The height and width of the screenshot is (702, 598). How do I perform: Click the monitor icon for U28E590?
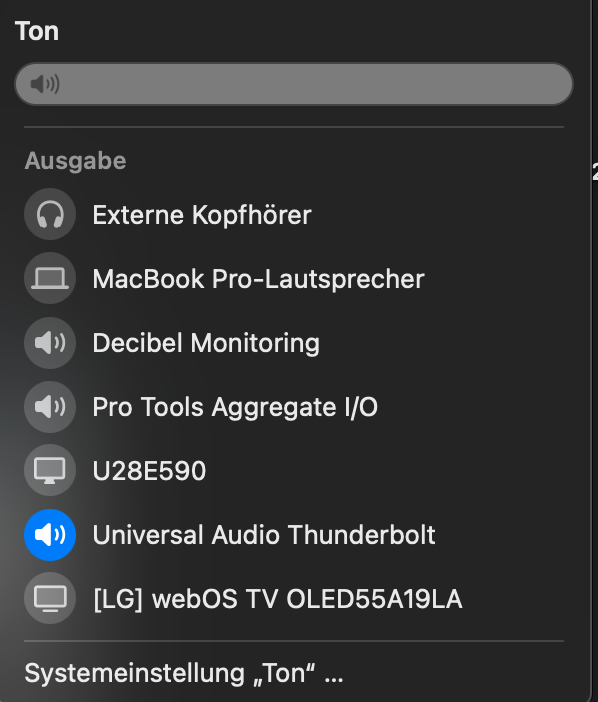coord(50,471)
